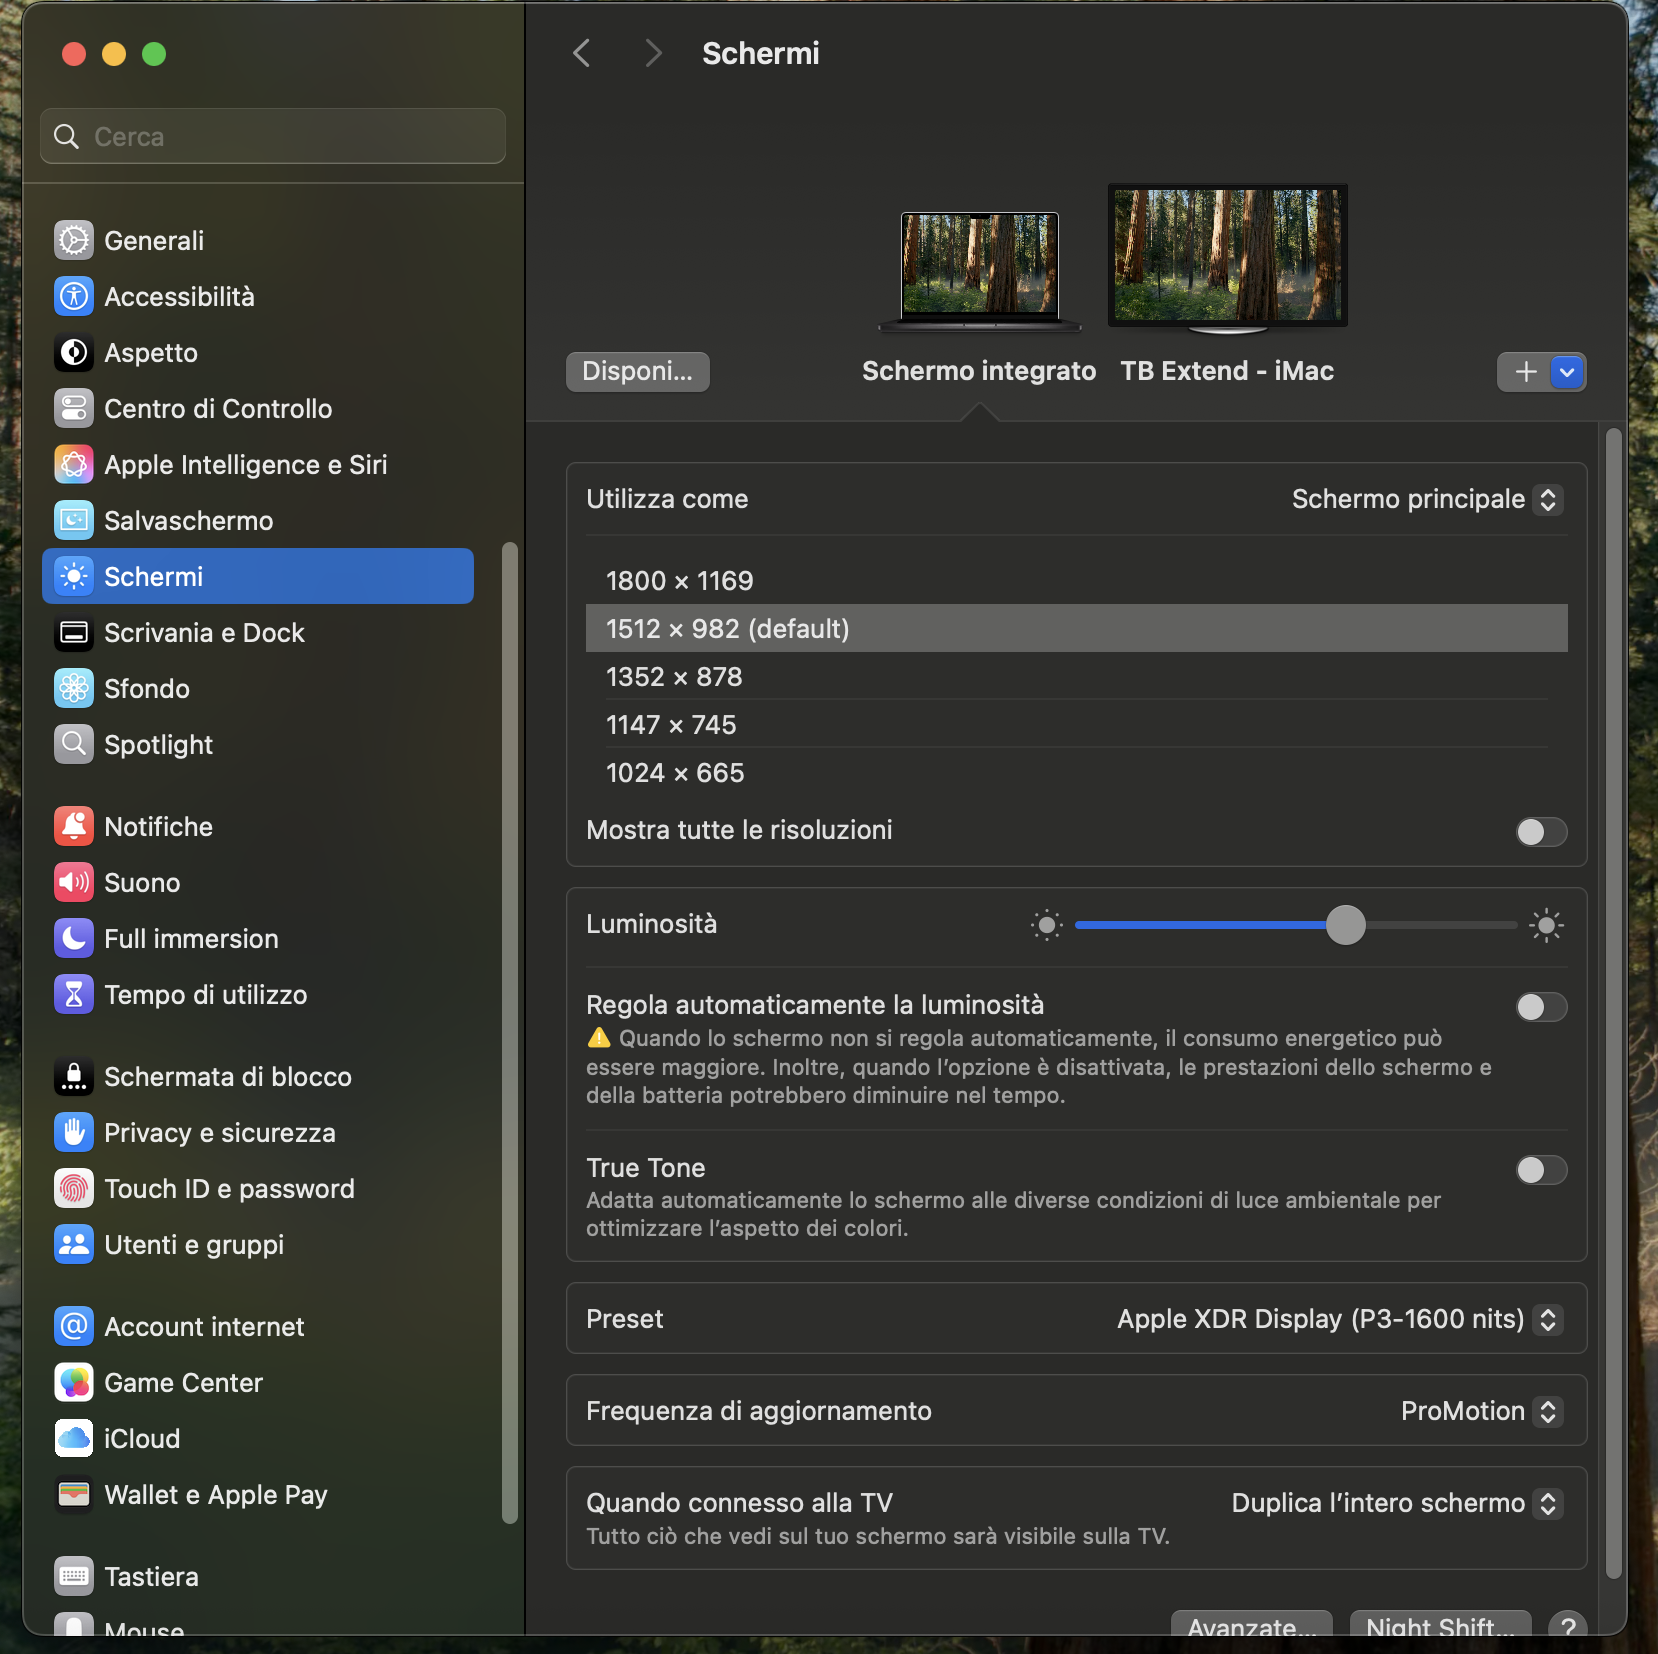Select resolution 1024 × 665

coord(1077,772)
